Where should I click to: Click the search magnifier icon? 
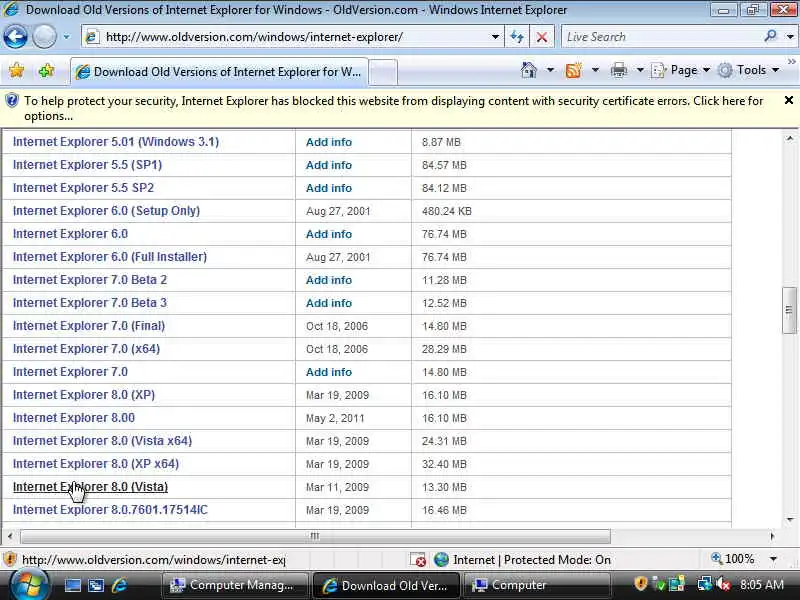pyautogui.click(x=770, y=36)
